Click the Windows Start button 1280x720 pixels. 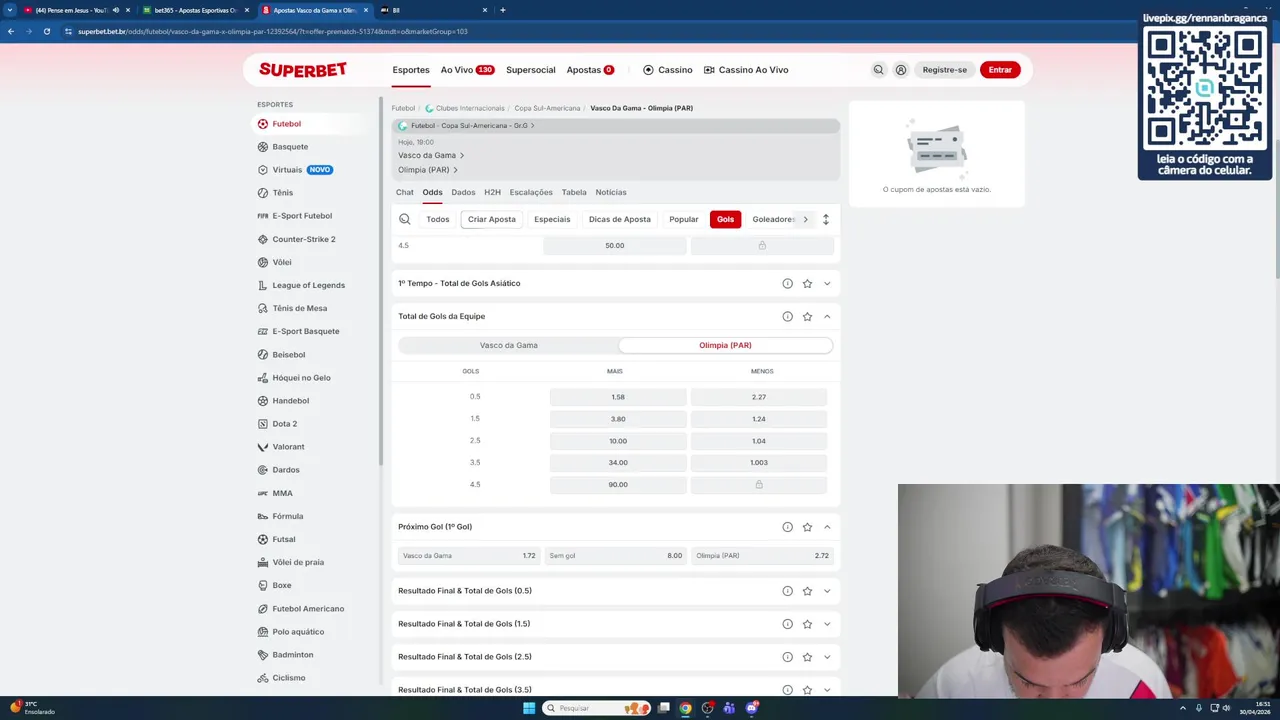(529, 708)
